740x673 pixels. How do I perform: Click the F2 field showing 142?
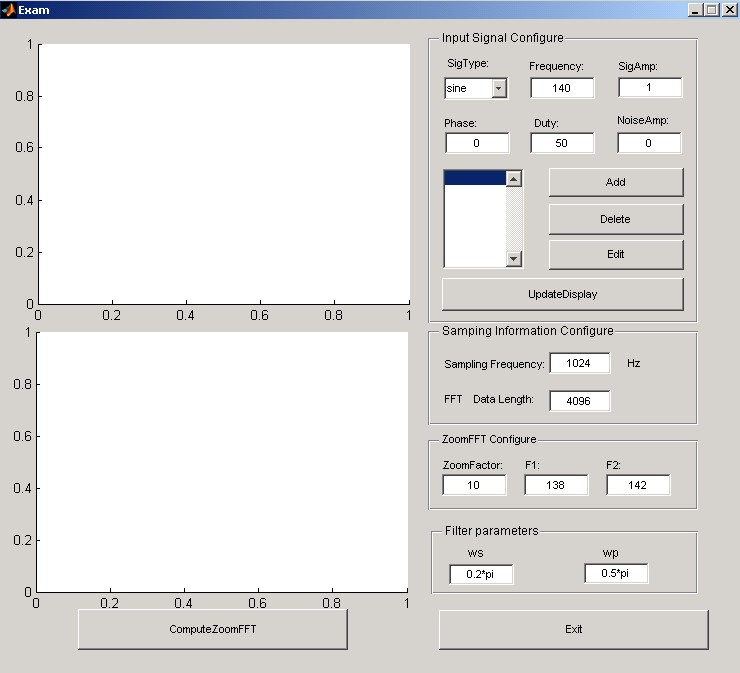point(638,485)
